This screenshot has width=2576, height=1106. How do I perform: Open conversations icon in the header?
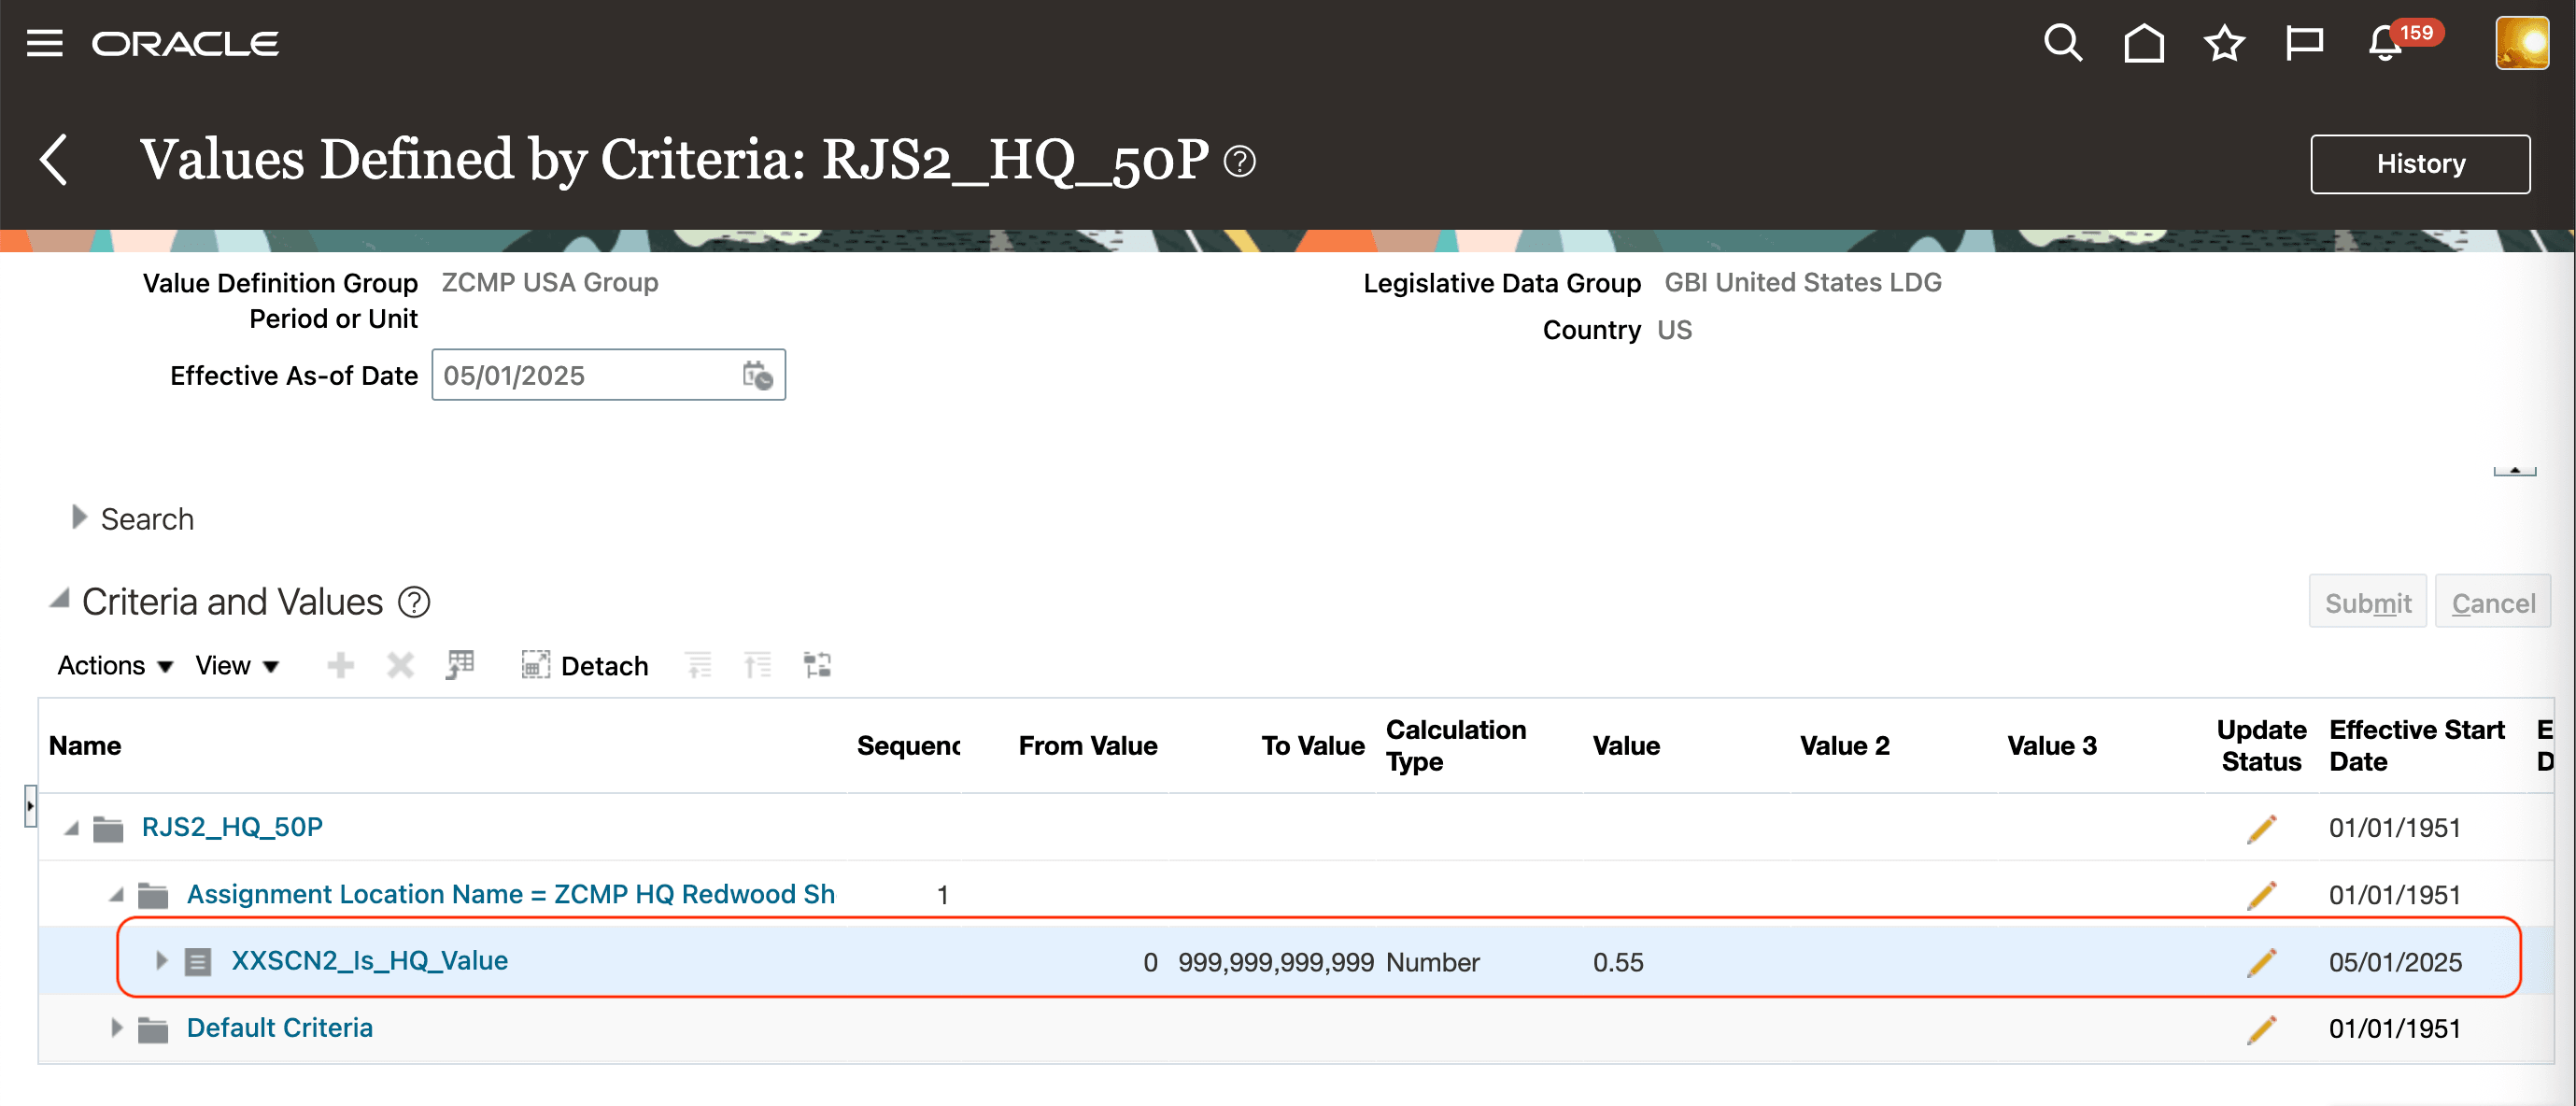click(x=2303, y=43)
